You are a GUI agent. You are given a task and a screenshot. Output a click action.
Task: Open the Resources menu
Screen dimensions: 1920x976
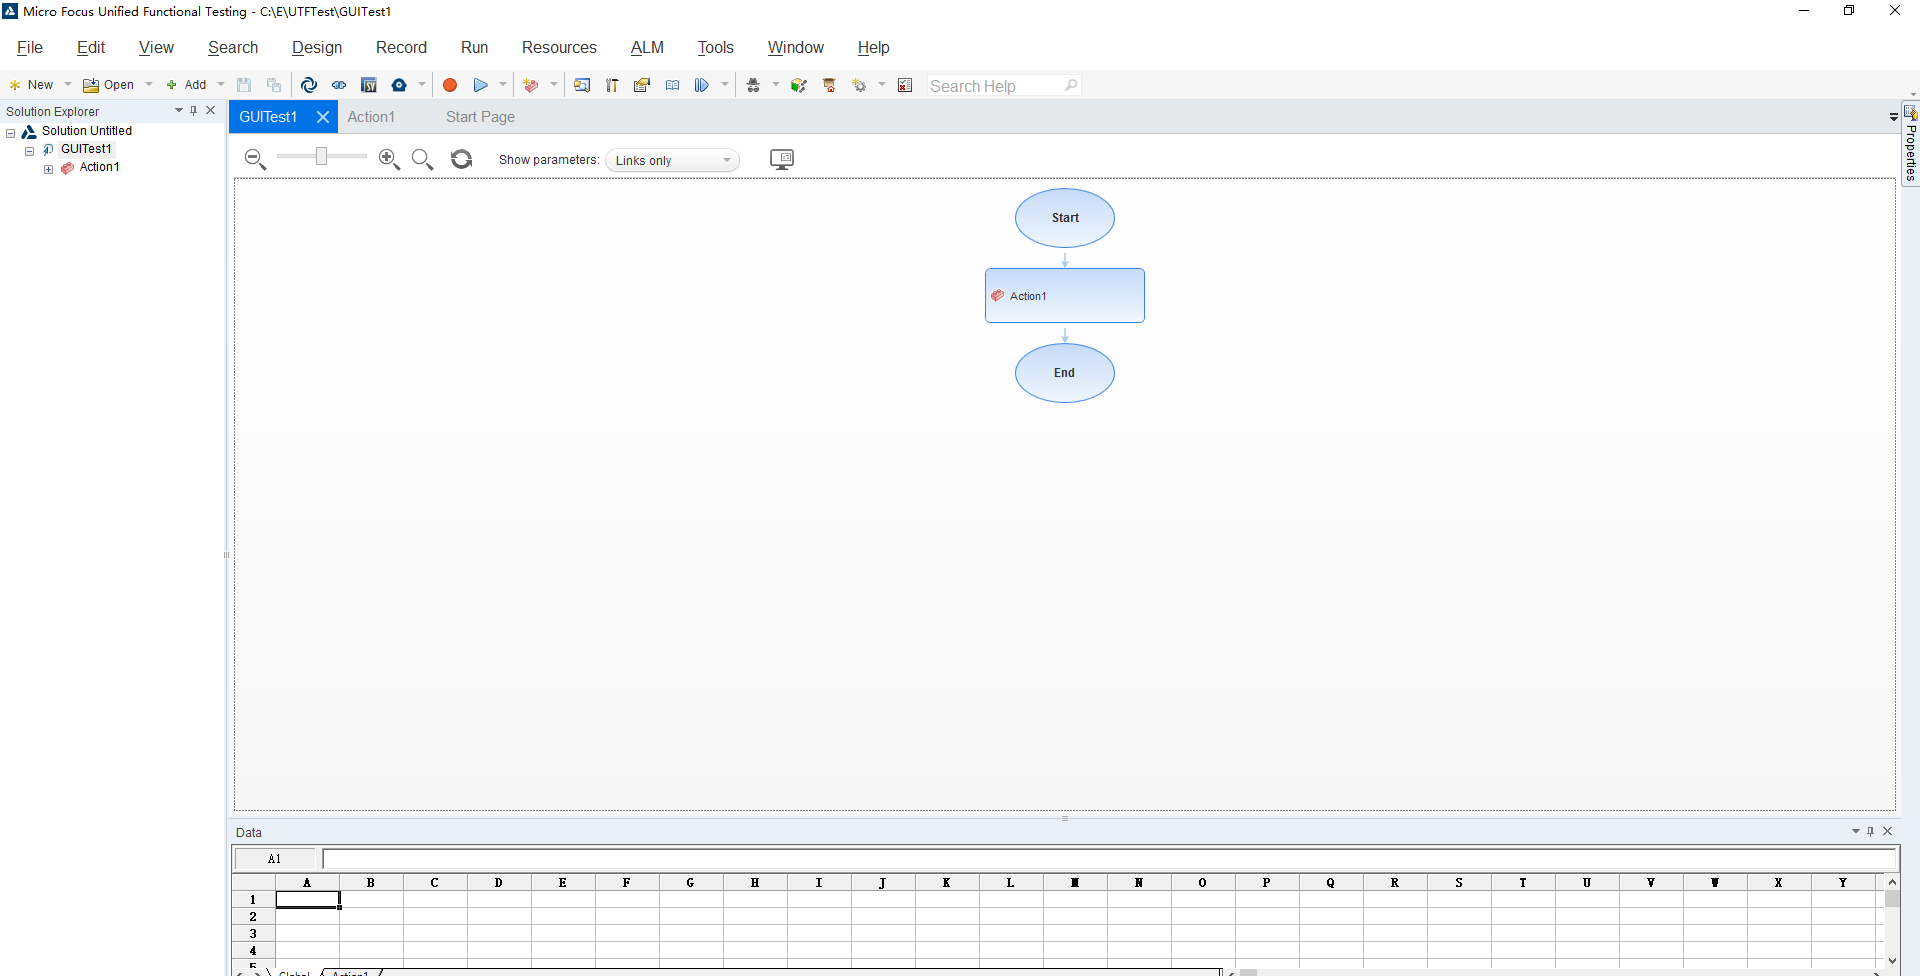coord(559,47)
